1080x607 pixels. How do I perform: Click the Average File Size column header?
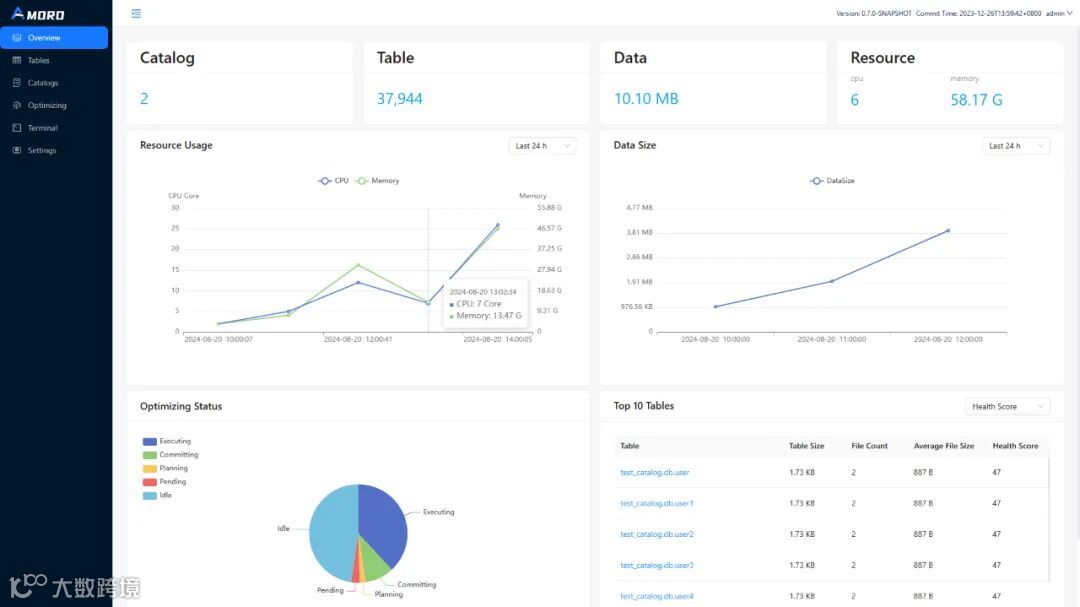pyautogui.click(x=944, y=446)
